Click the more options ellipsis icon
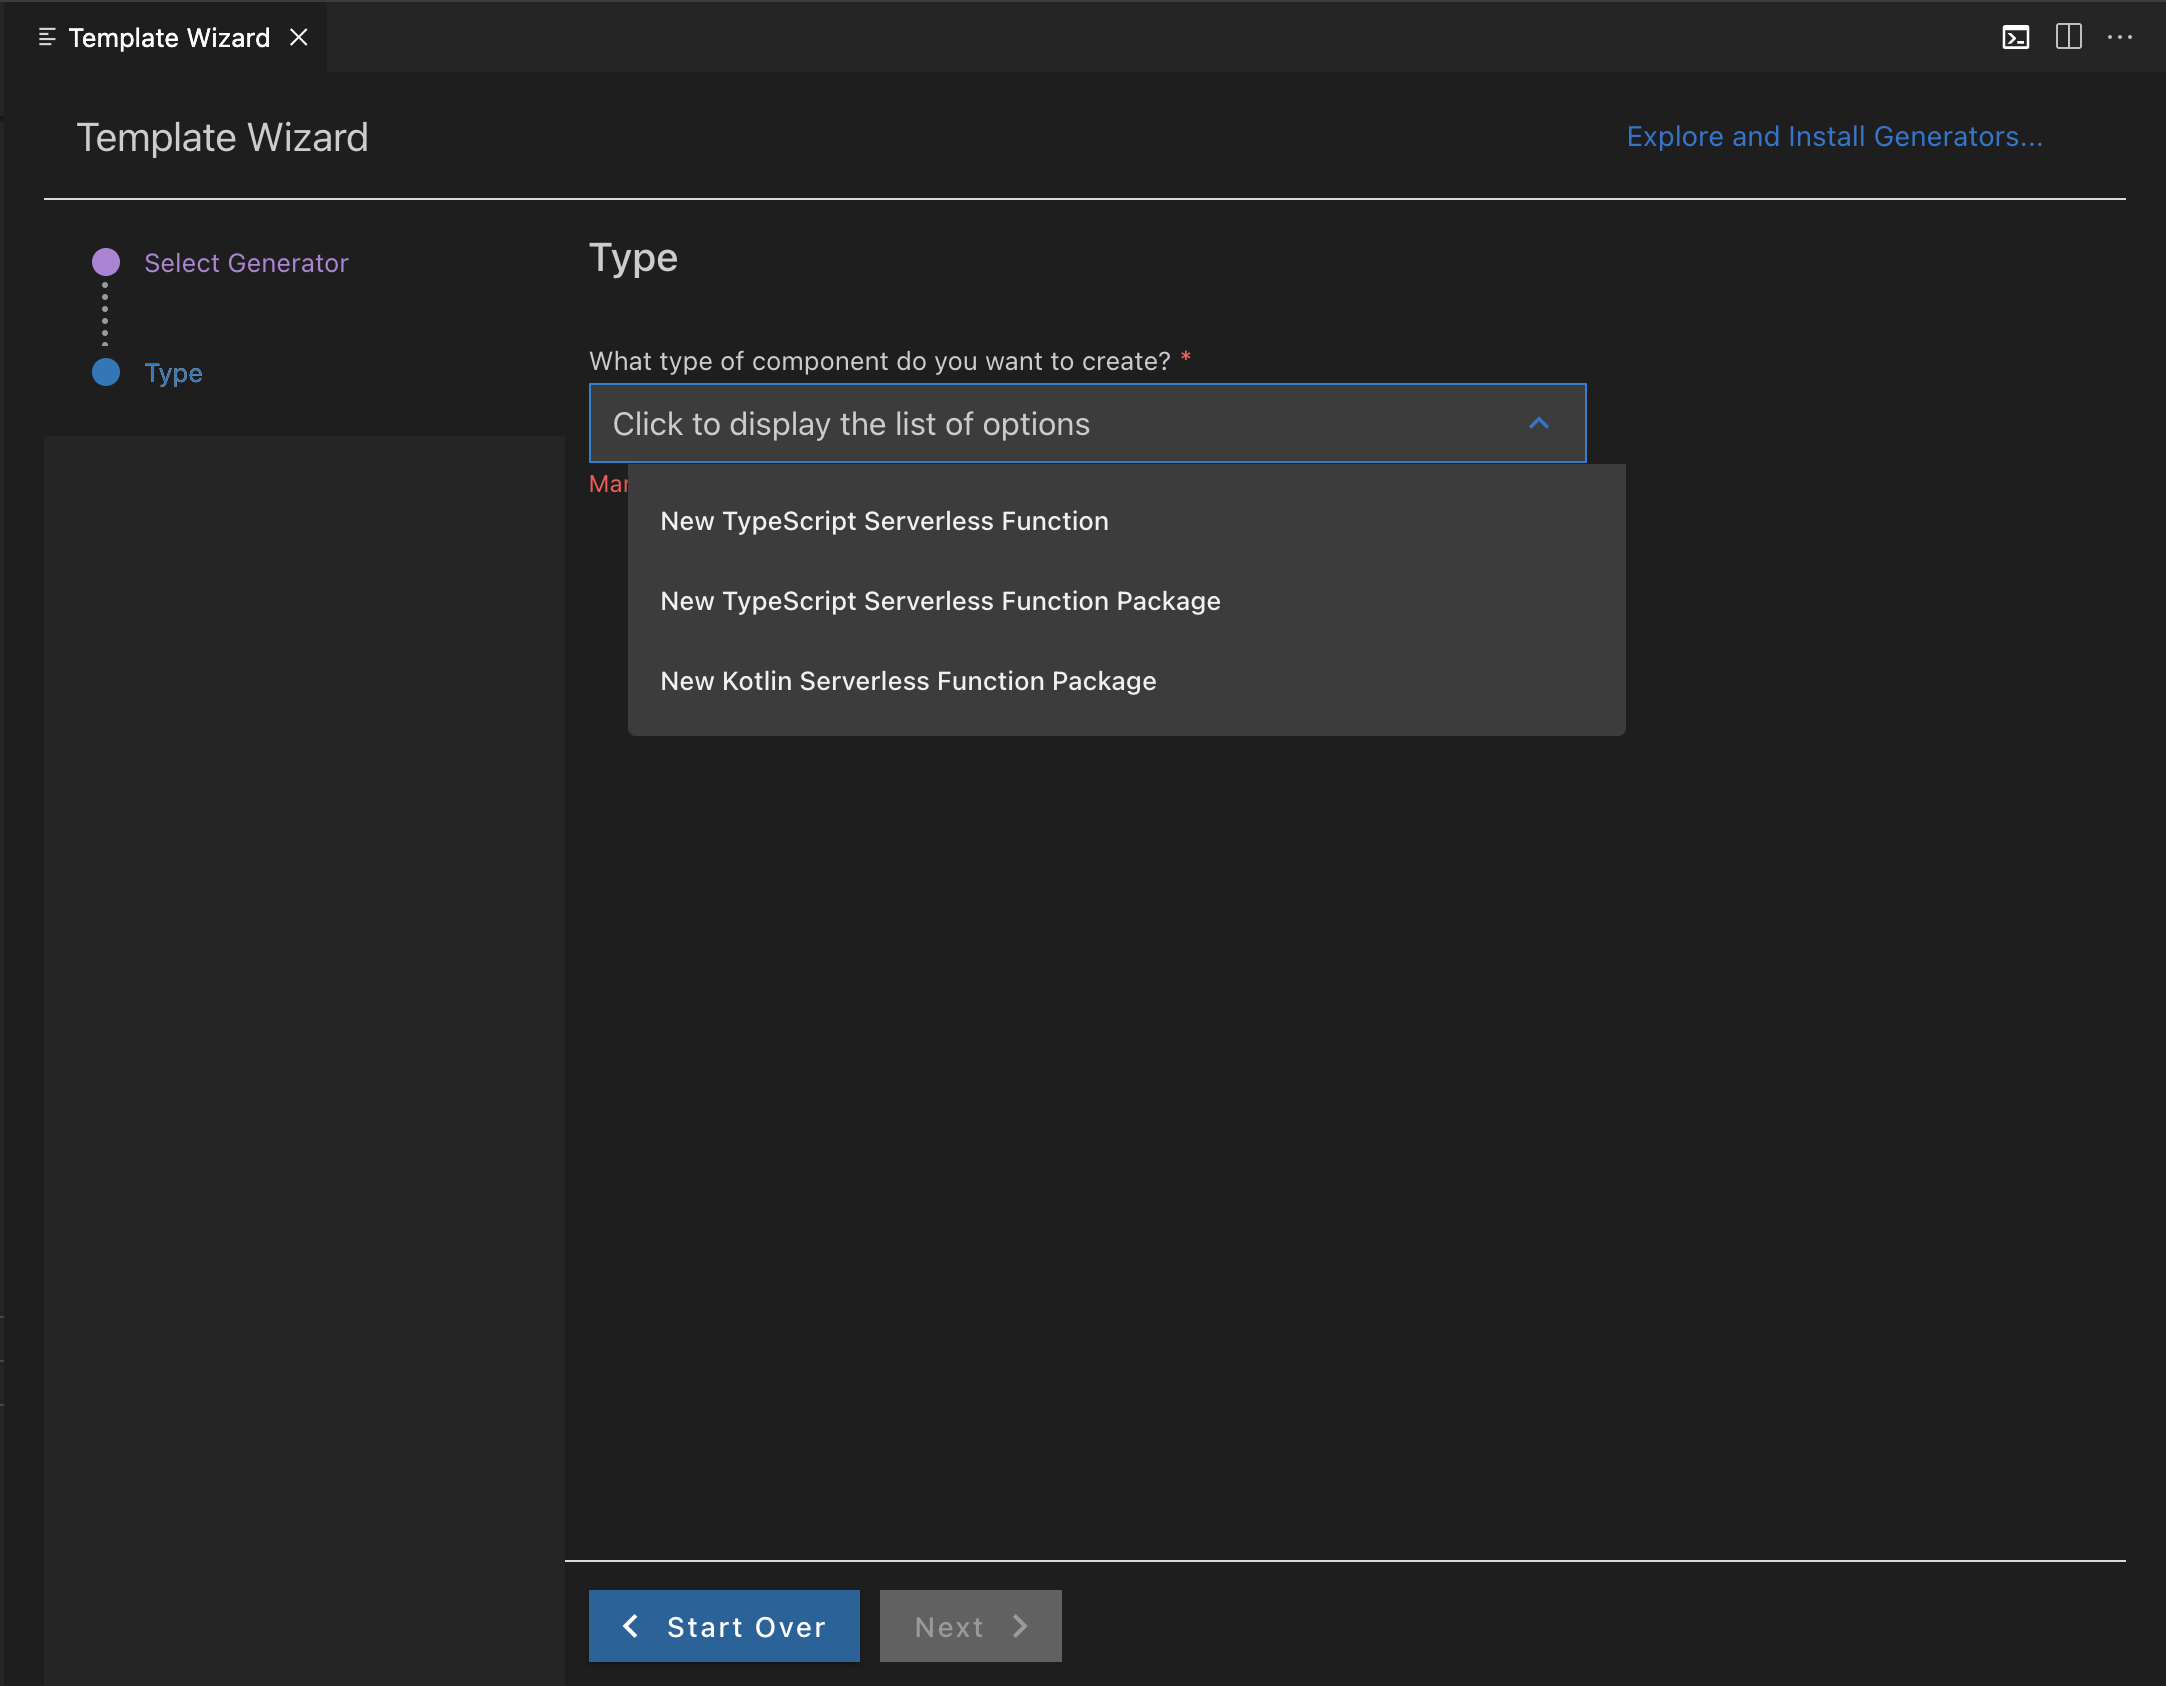This screenshot has height=1686, width=2166. coord(2120,37)
